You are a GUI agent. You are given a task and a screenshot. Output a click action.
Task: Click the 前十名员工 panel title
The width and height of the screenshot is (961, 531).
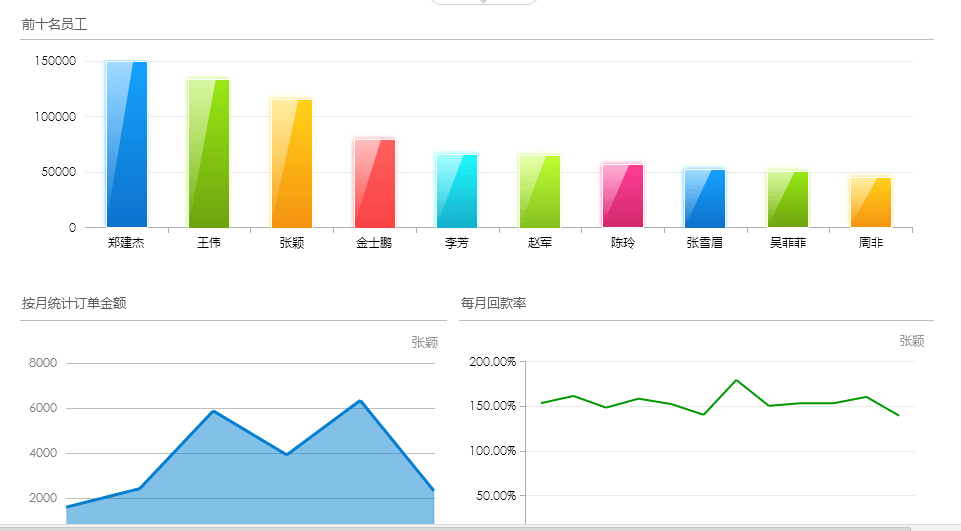click(x=54, y=24)
